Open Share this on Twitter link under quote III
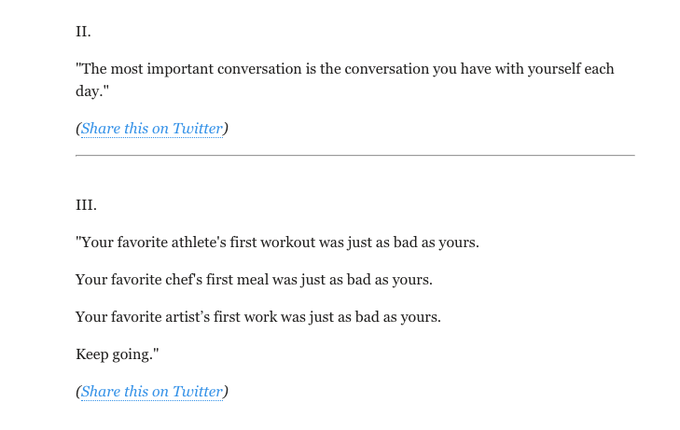This screenshot has height=430, width=680. [x=152, y=392]
